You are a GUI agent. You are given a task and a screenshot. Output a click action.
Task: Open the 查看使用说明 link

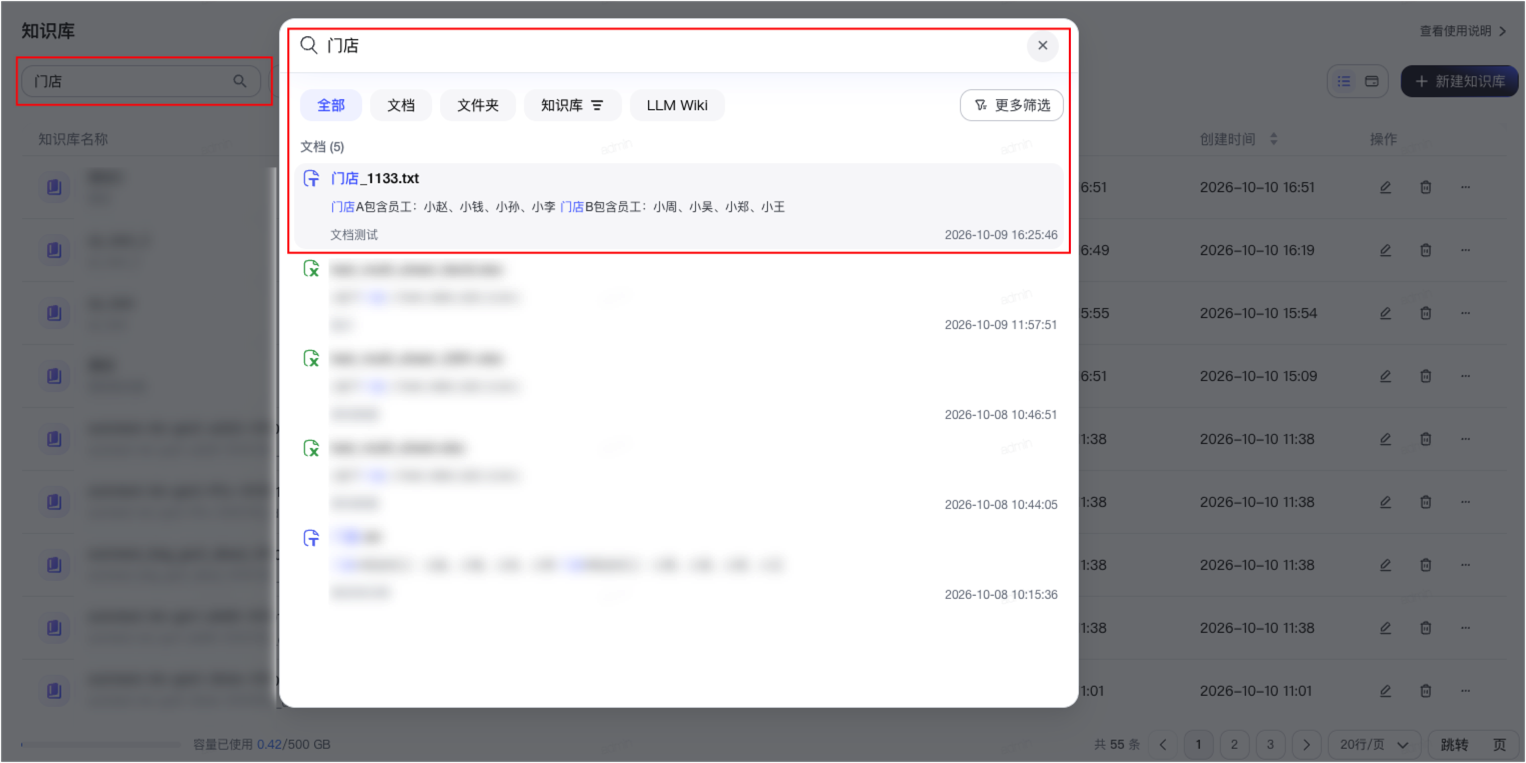1463,31
